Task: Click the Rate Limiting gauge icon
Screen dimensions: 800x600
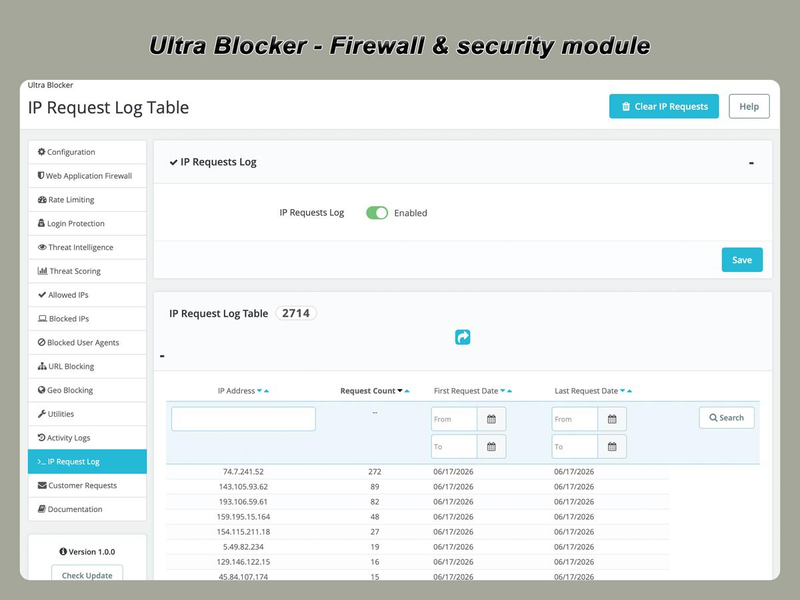Action: tap(42, 199)
